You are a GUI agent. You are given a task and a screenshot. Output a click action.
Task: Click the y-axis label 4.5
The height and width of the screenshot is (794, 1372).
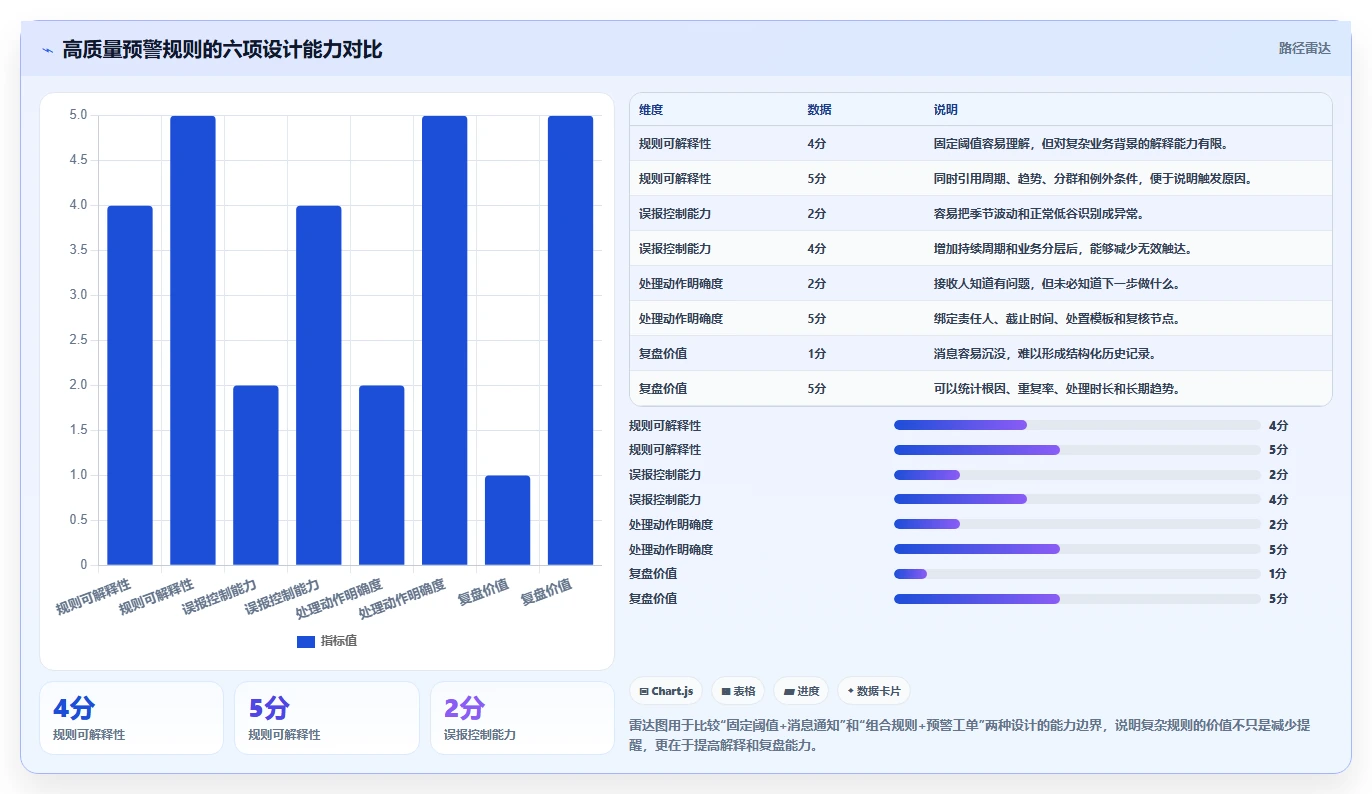point(78,160)
